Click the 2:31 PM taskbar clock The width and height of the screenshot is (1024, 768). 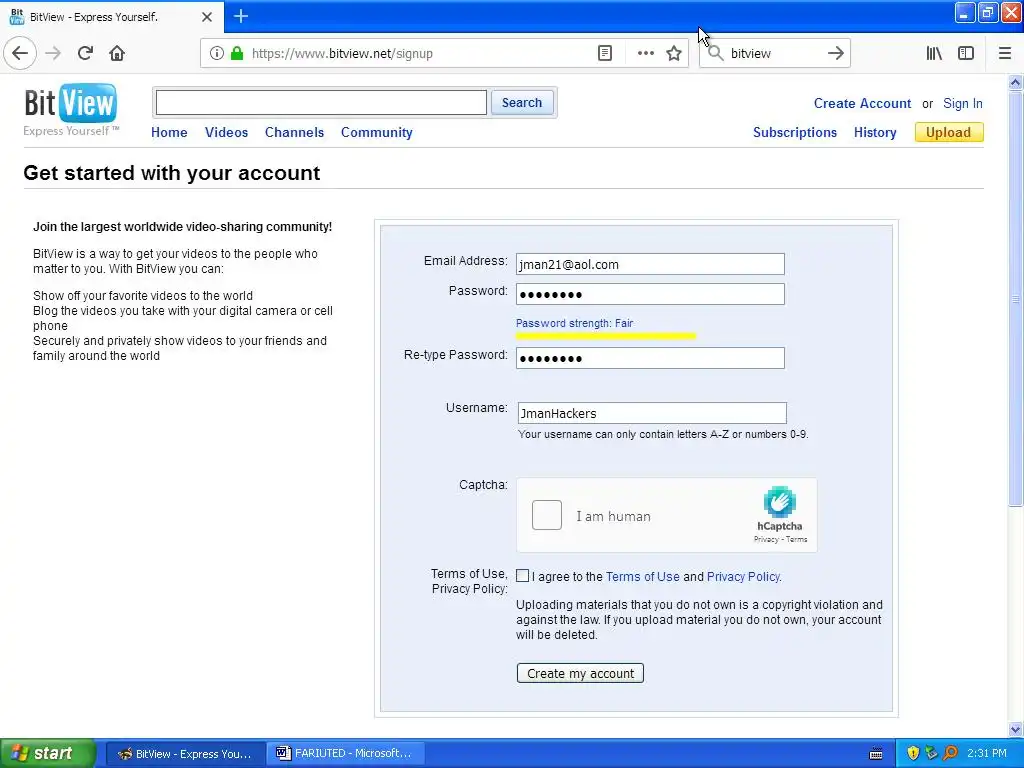[x=987, y=753]
